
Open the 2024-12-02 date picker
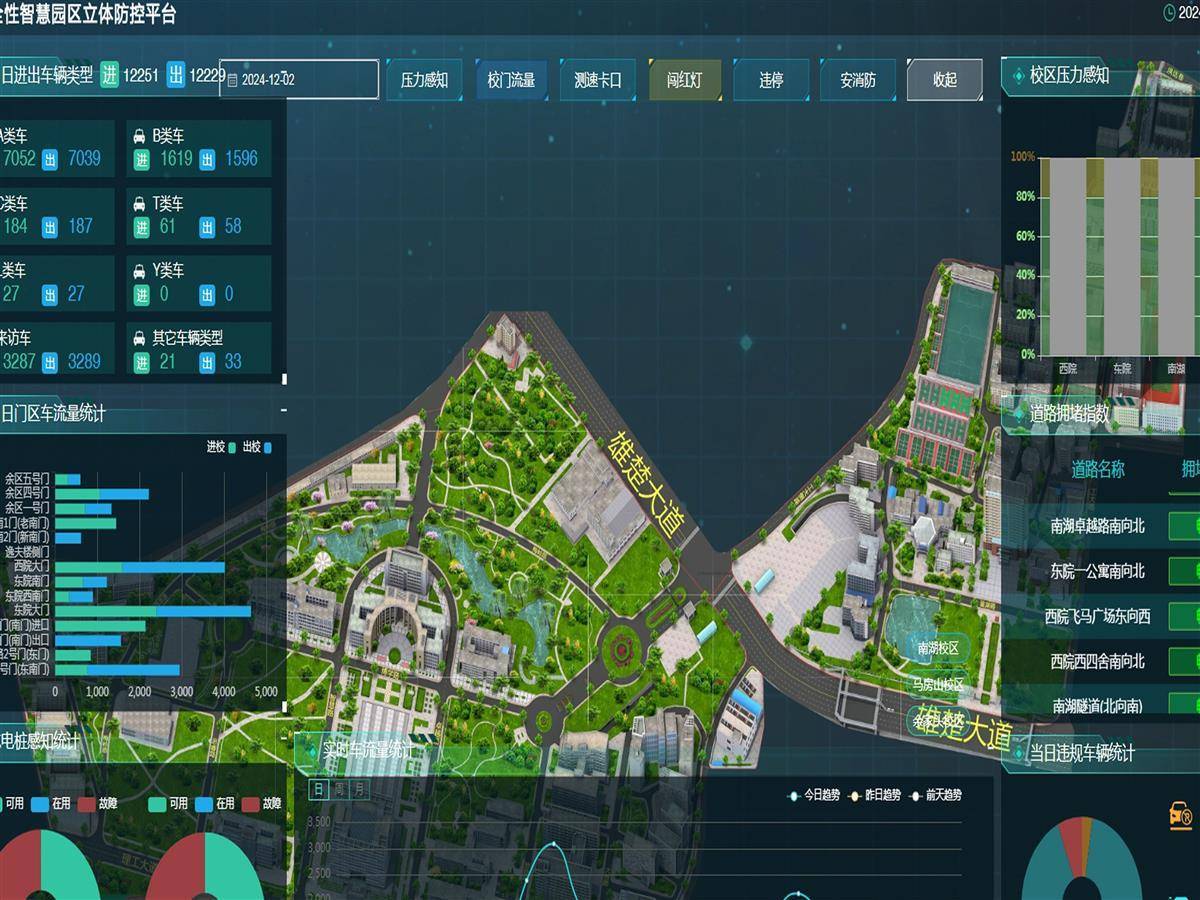pos(299,80)
